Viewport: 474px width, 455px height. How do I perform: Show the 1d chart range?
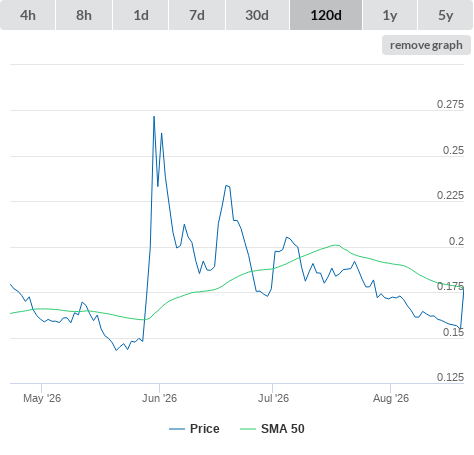[x=141, y=15]
